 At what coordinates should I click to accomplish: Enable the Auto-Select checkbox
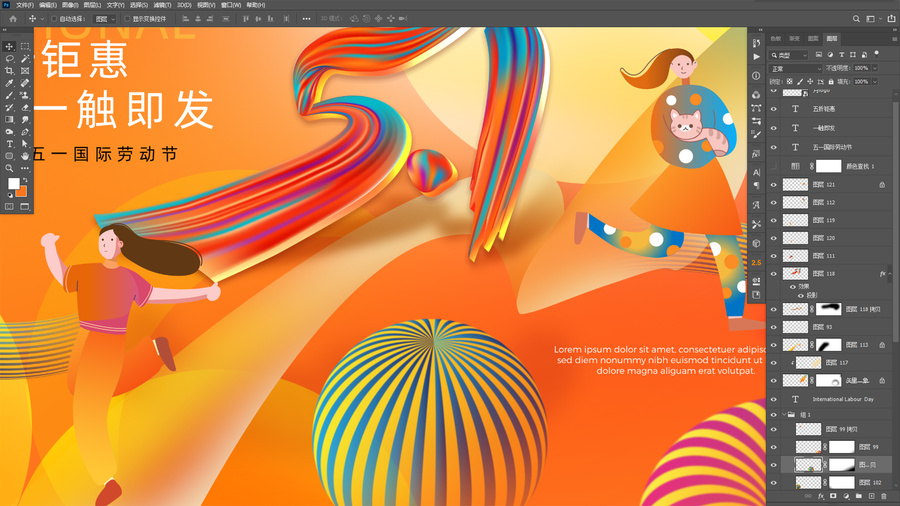pyautogui.click(x=54, y=19)
